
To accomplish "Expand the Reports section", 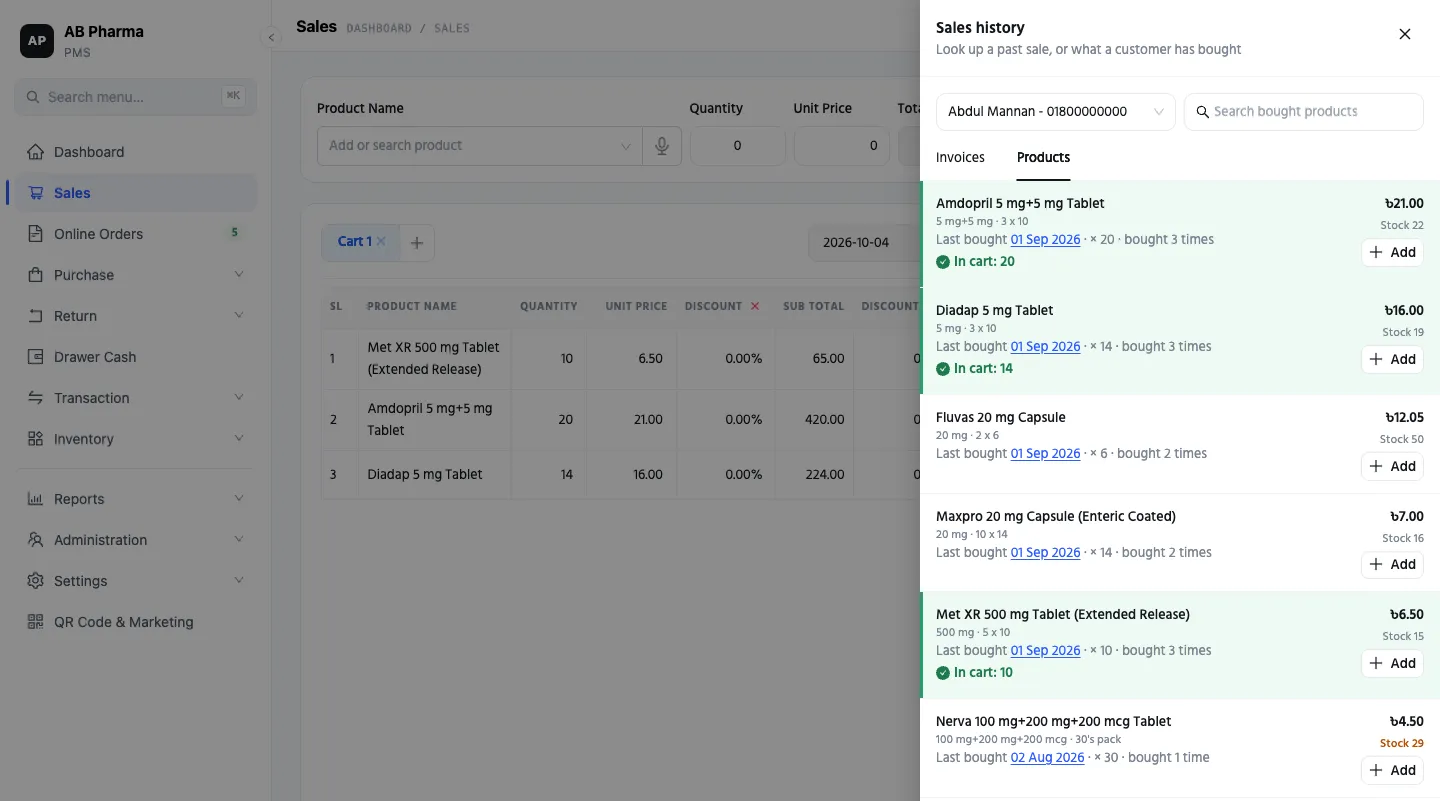I will coord(136,499).
